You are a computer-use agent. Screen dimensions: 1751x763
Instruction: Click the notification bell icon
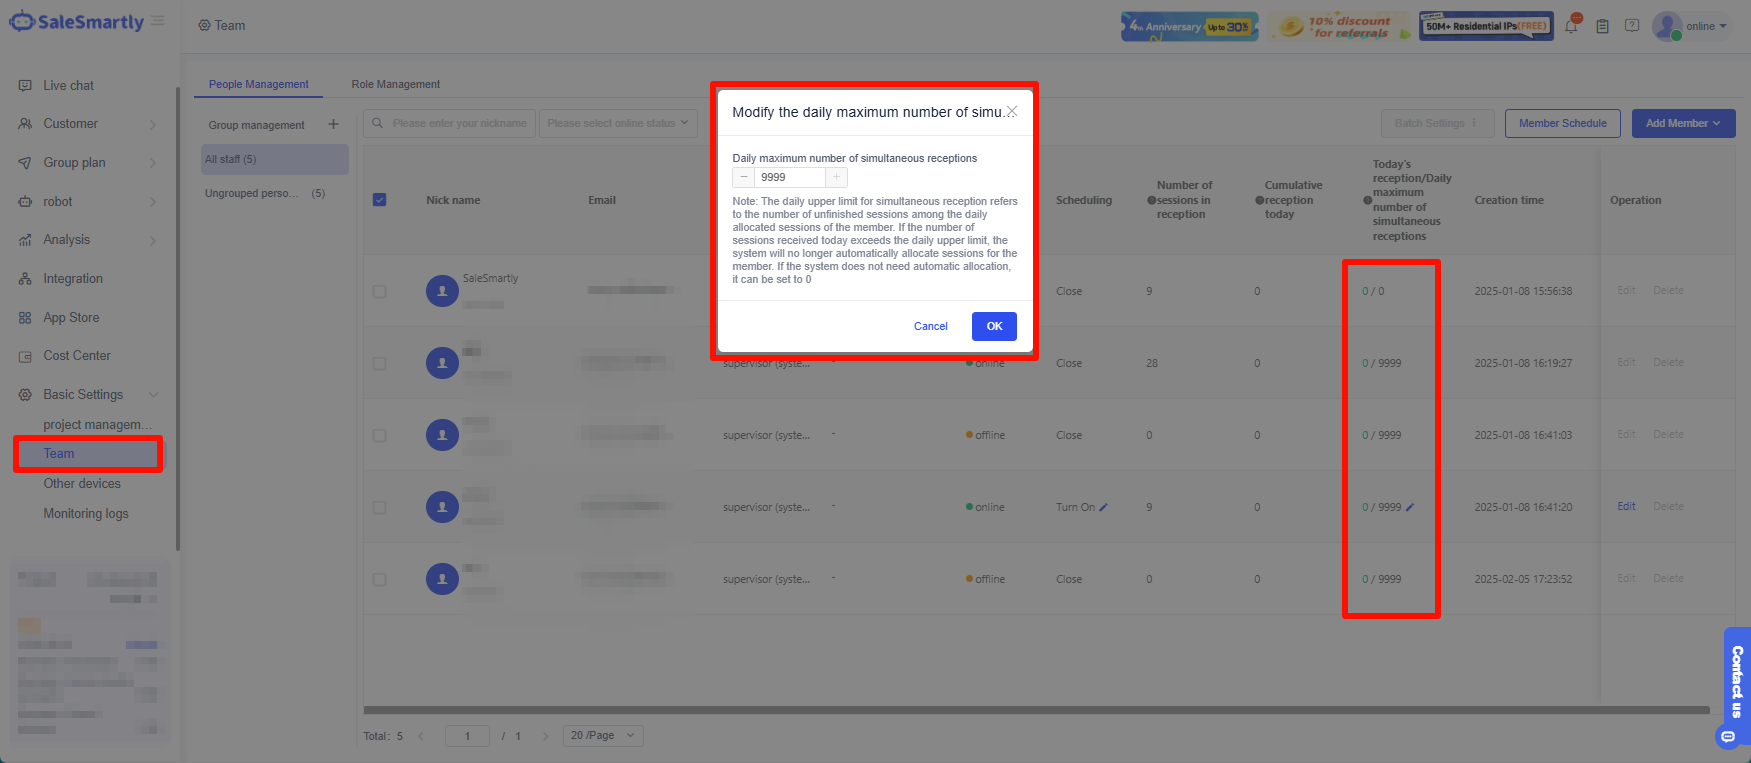click(x=1571, y=27)
